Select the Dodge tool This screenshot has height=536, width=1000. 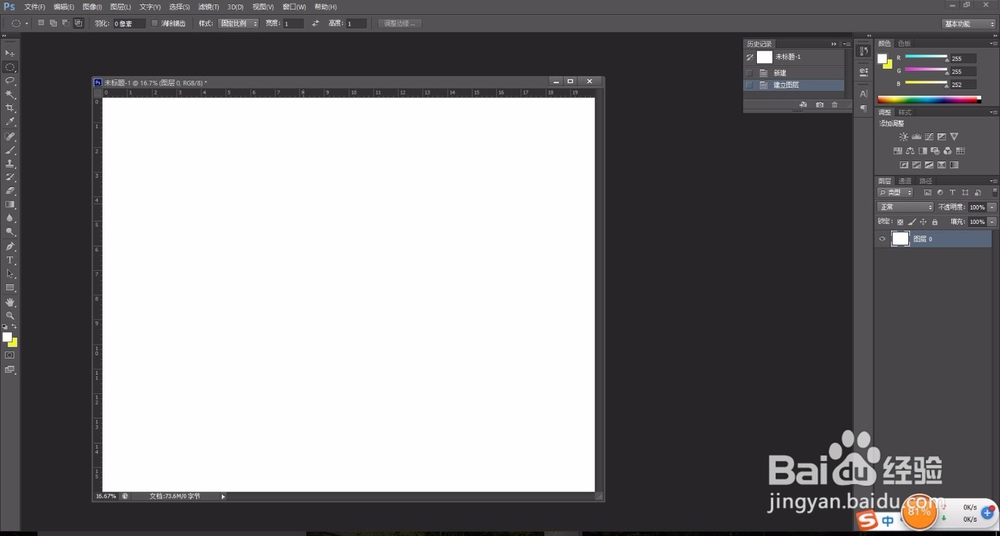(x=10, y=232)
